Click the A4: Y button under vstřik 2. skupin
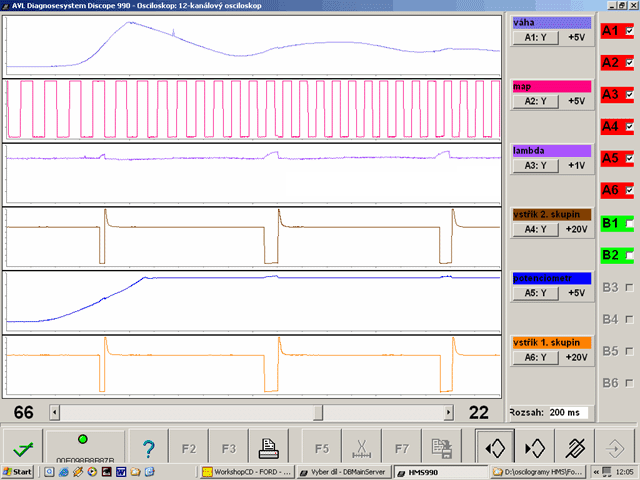The image size is (640, 480). 536,229
